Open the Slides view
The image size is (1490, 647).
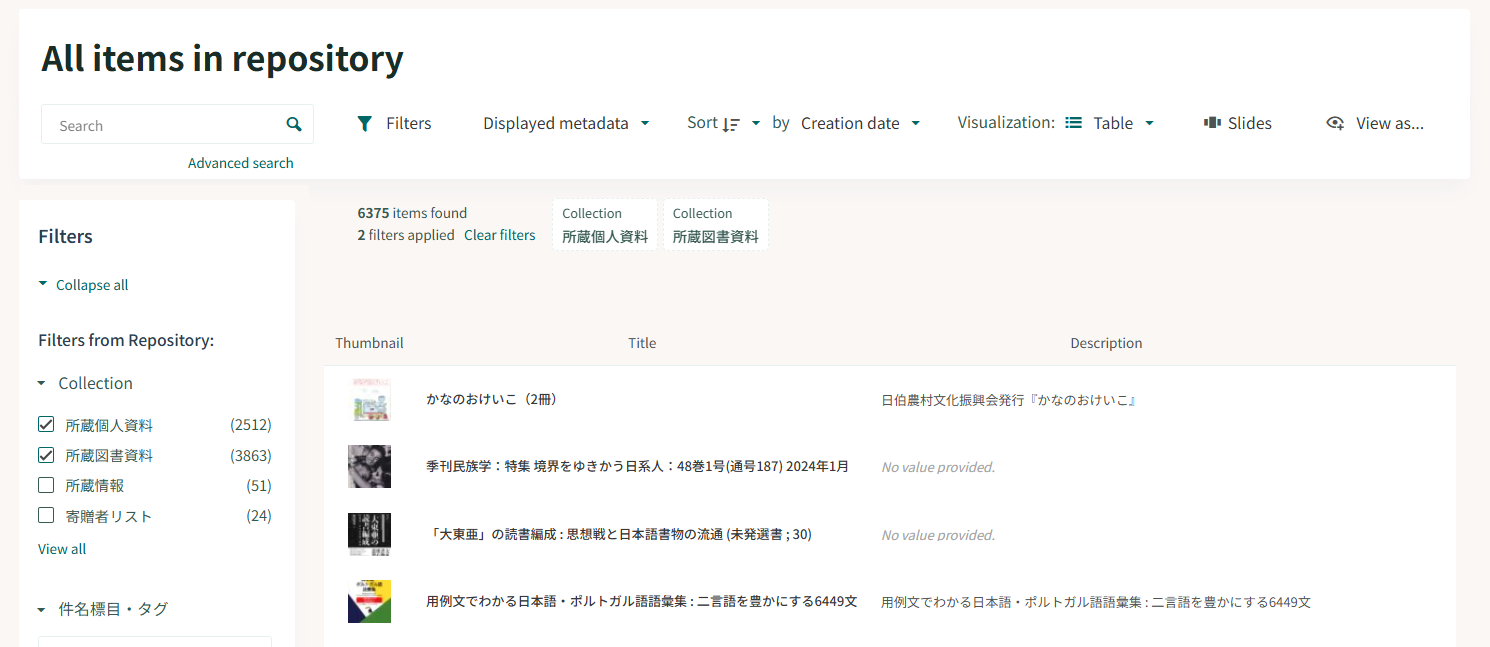[x=1238, y=123]
